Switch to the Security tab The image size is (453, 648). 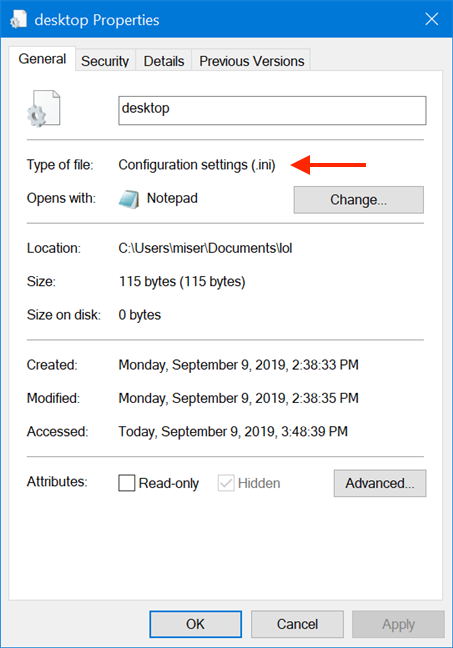pos(105,61)
